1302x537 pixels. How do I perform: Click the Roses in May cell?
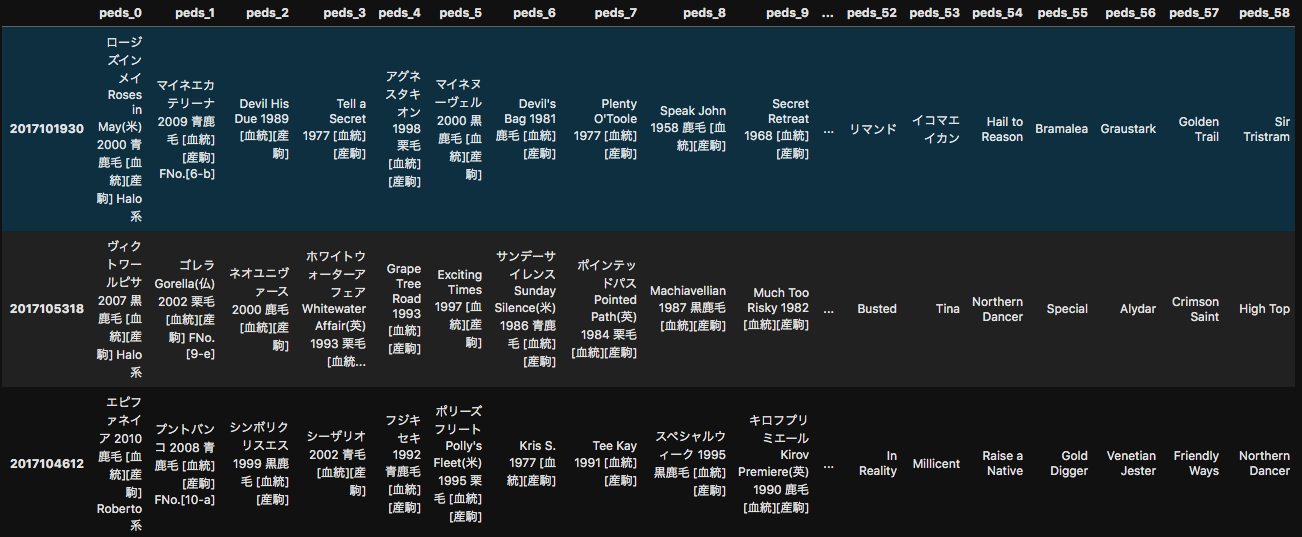point(120,129)
